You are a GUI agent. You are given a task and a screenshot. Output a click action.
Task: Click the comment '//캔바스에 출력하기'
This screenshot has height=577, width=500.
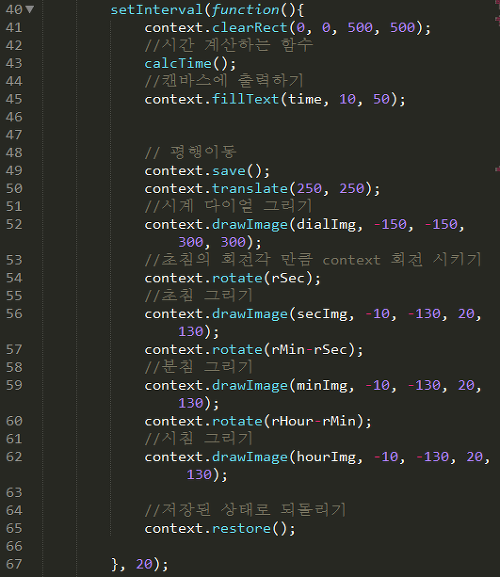pos(224,81)
